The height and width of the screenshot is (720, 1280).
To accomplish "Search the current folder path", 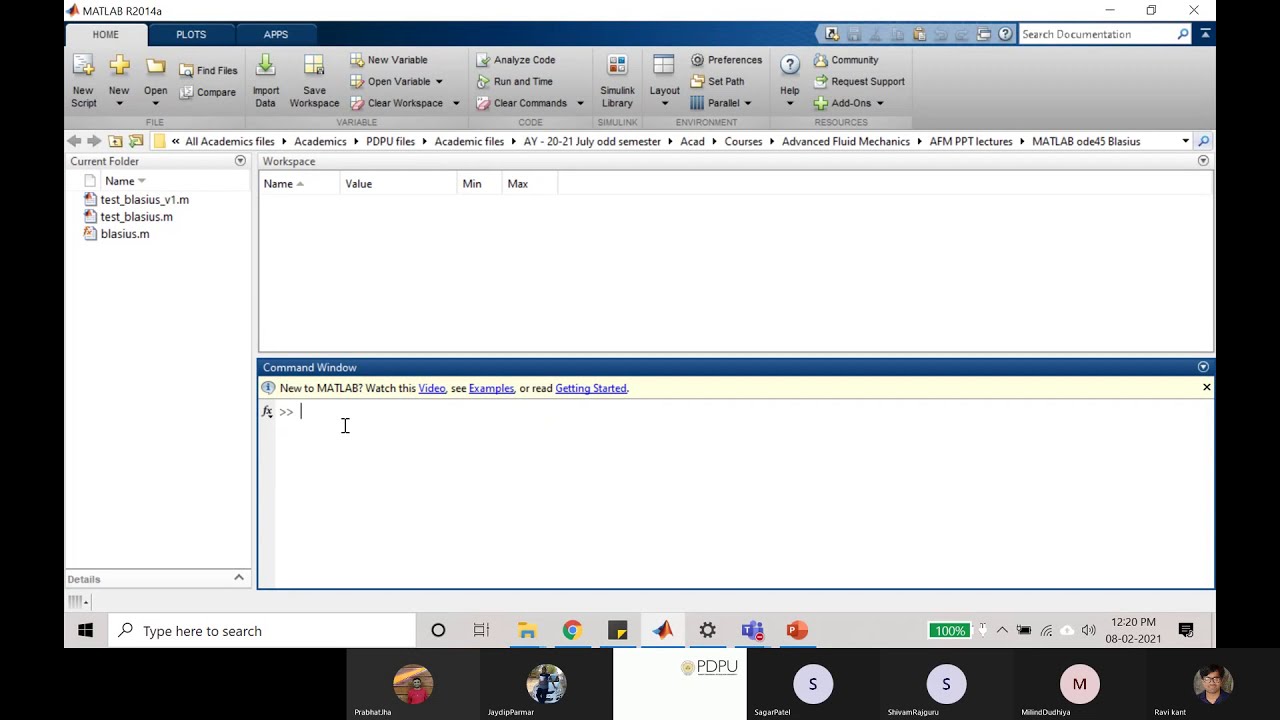I will click(1204, 141).
